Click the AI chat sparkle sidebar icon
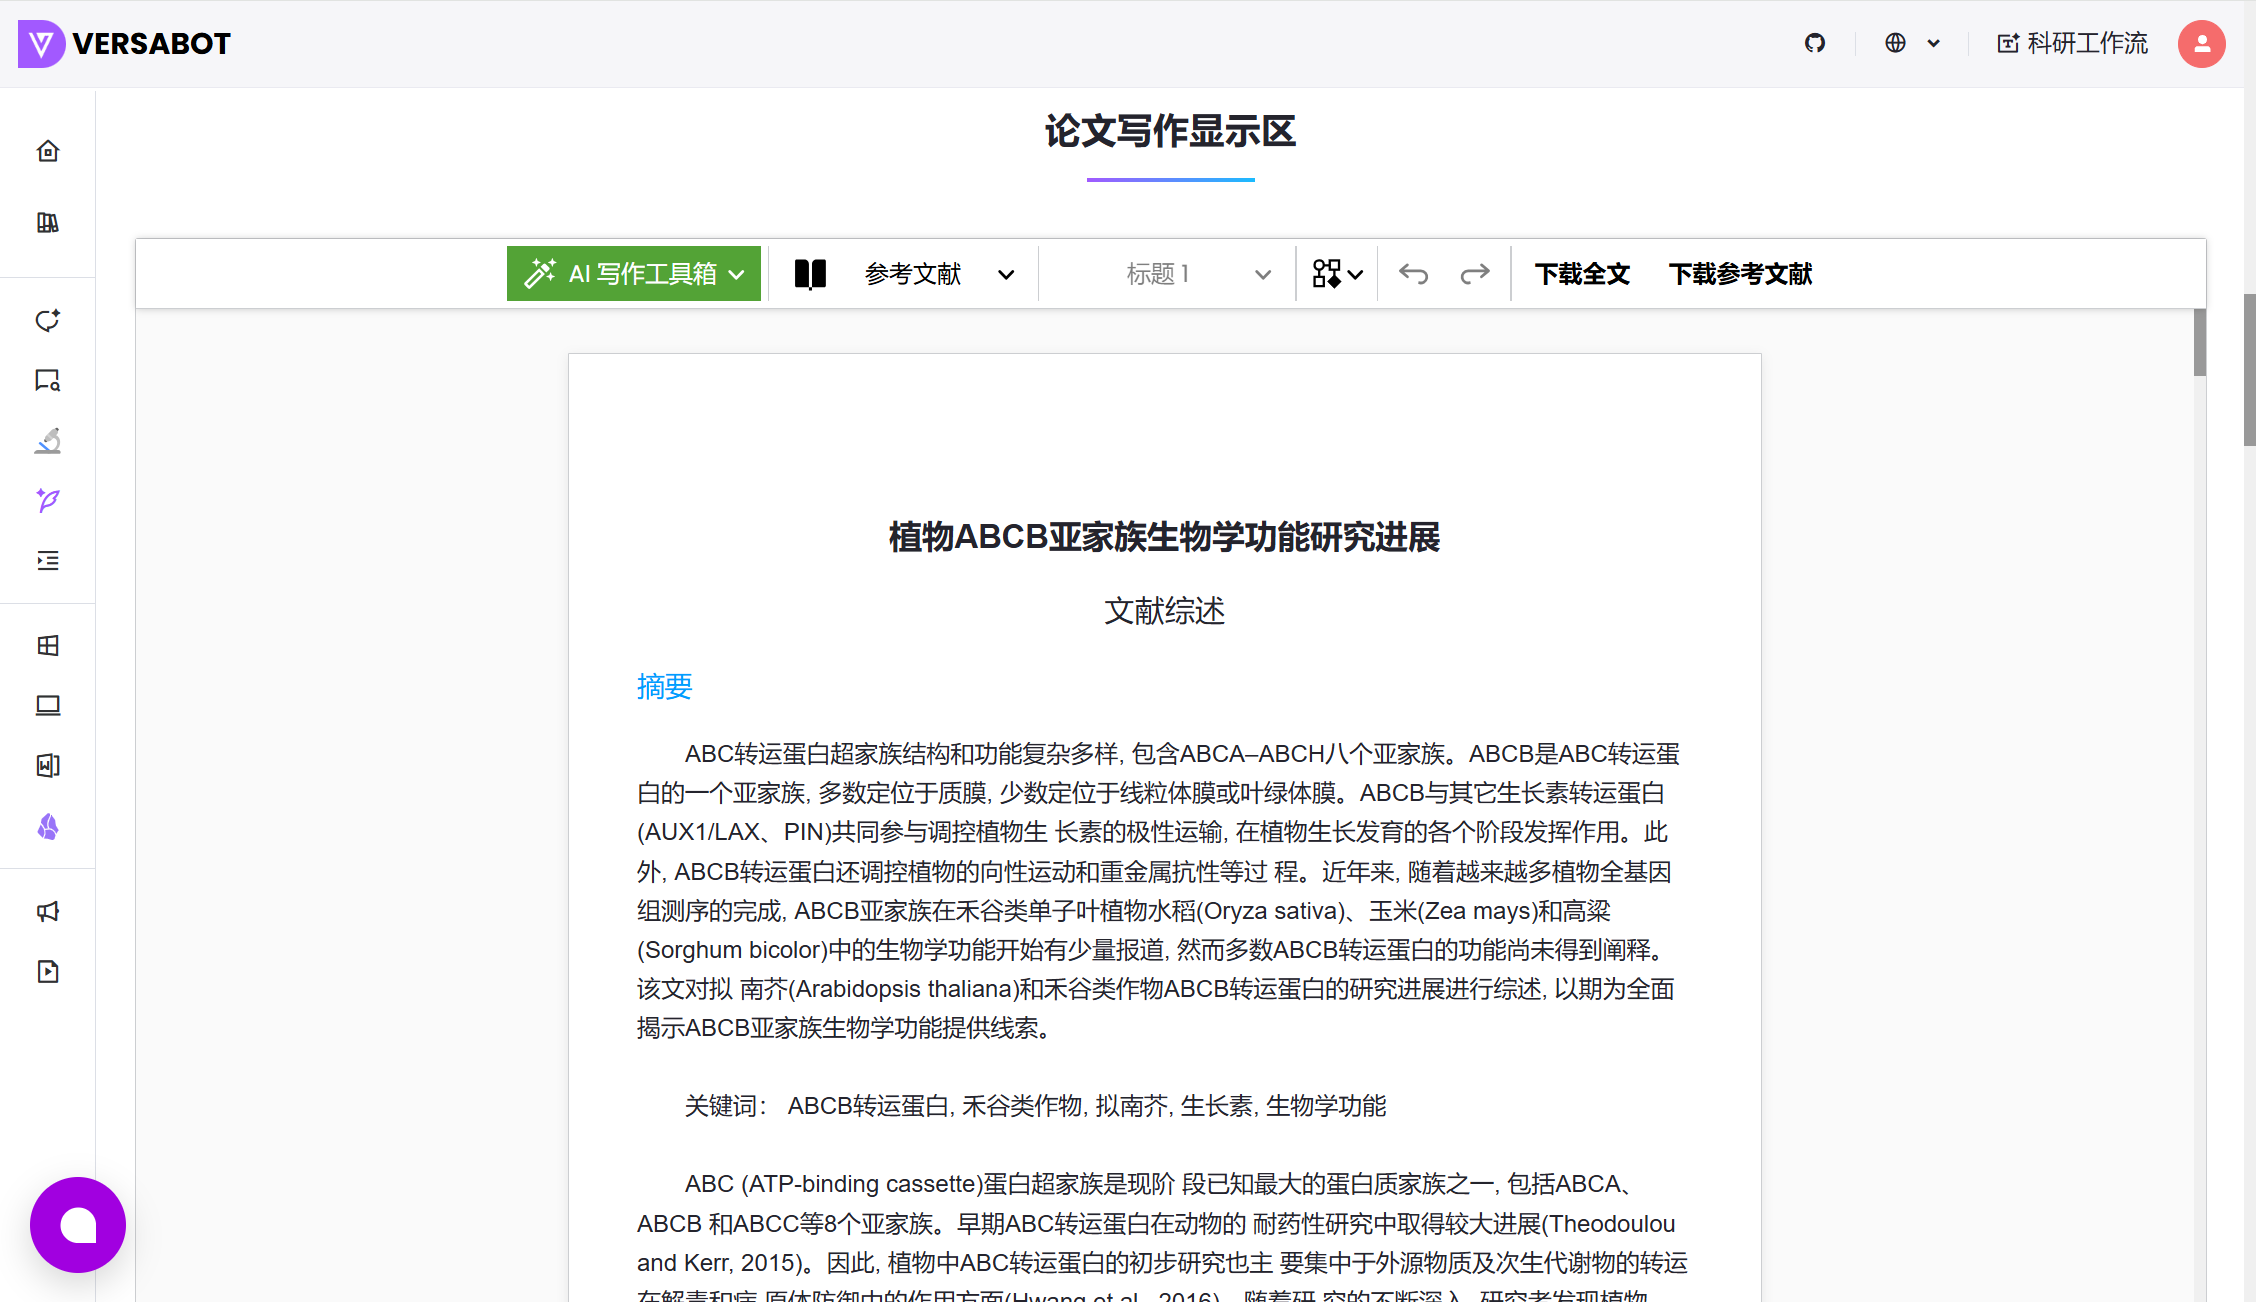 tap(48, 320)
